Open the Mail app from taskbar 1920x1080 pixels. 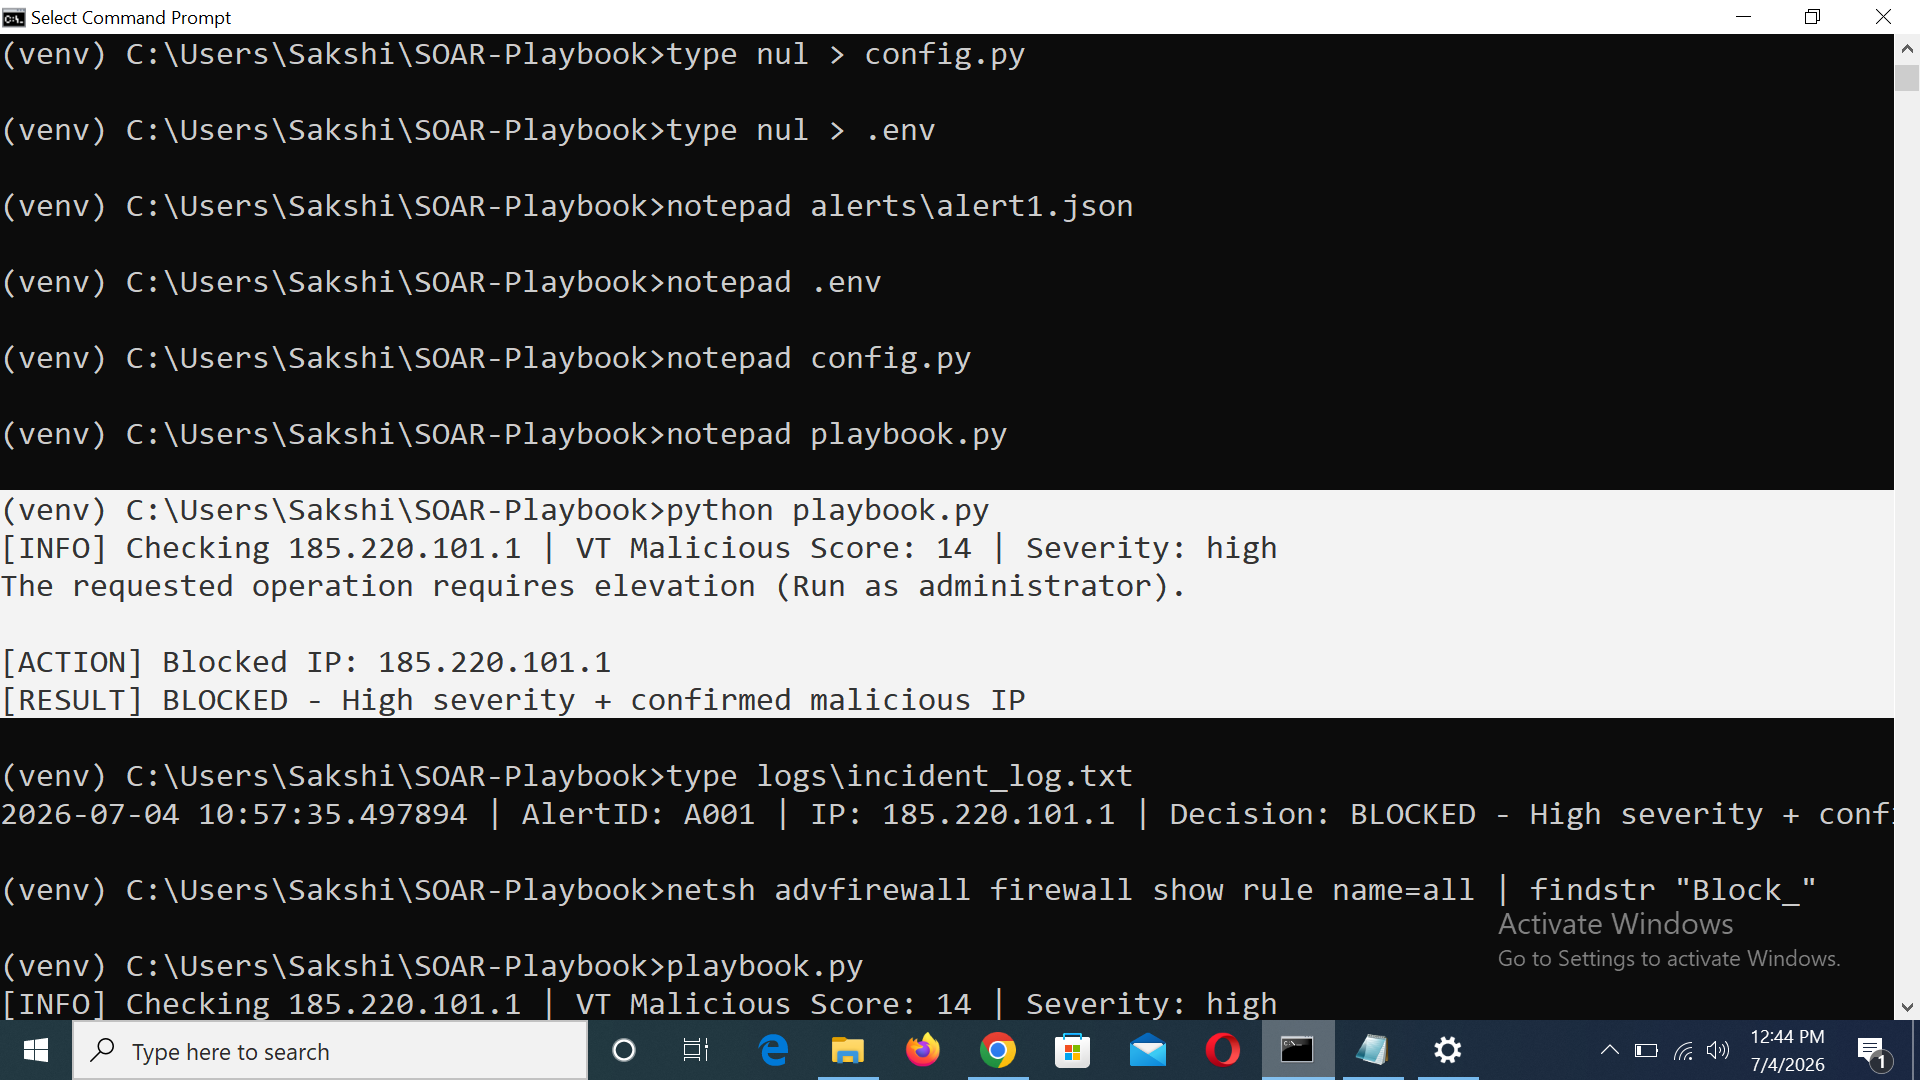tap(1148, 1050)
